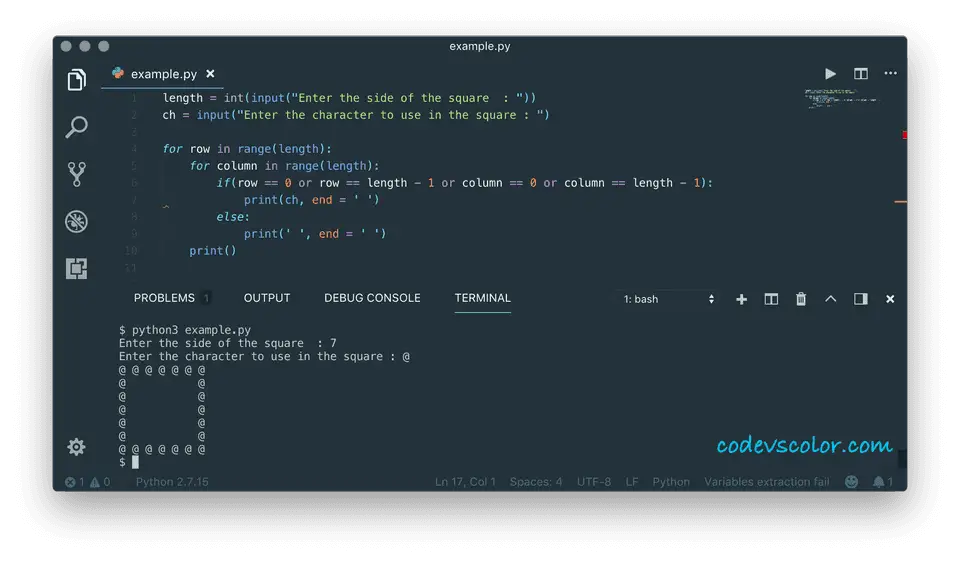Close the terminal panel
Viewport: 960px width, 561px height.
(x=890, y=299)
